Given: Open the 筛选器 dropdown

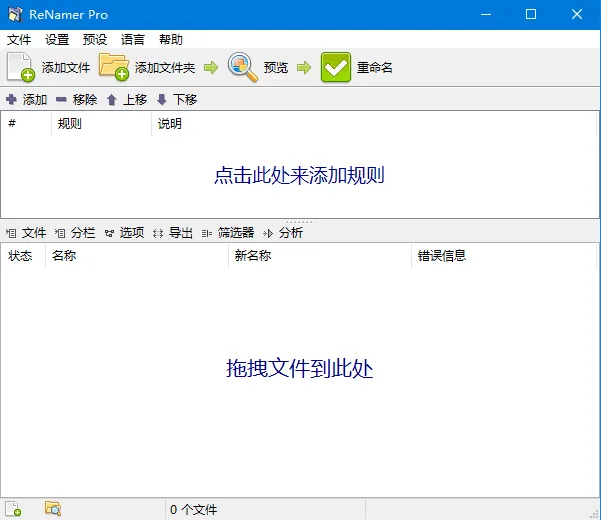Looking at the screenshot, I should 228,233.
